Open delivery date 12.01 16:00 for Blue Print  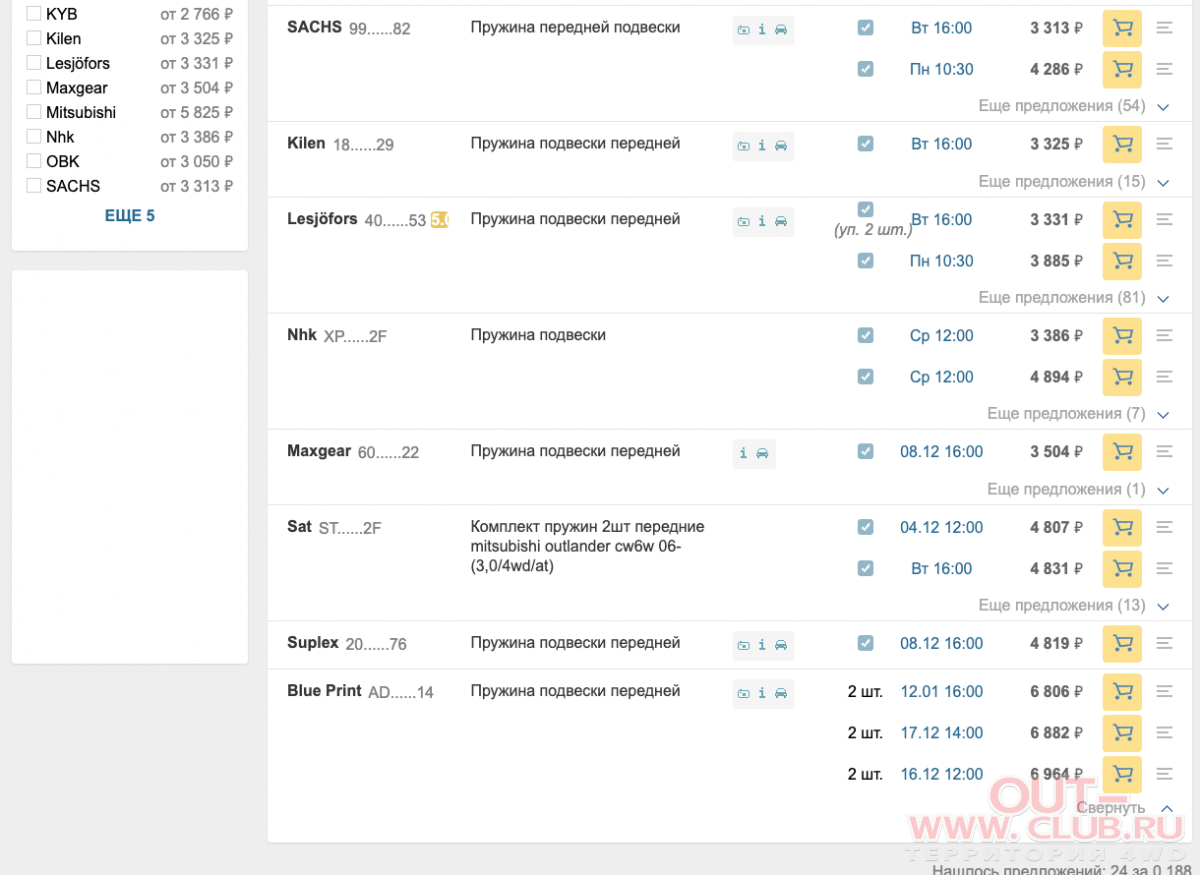point(941,692)
